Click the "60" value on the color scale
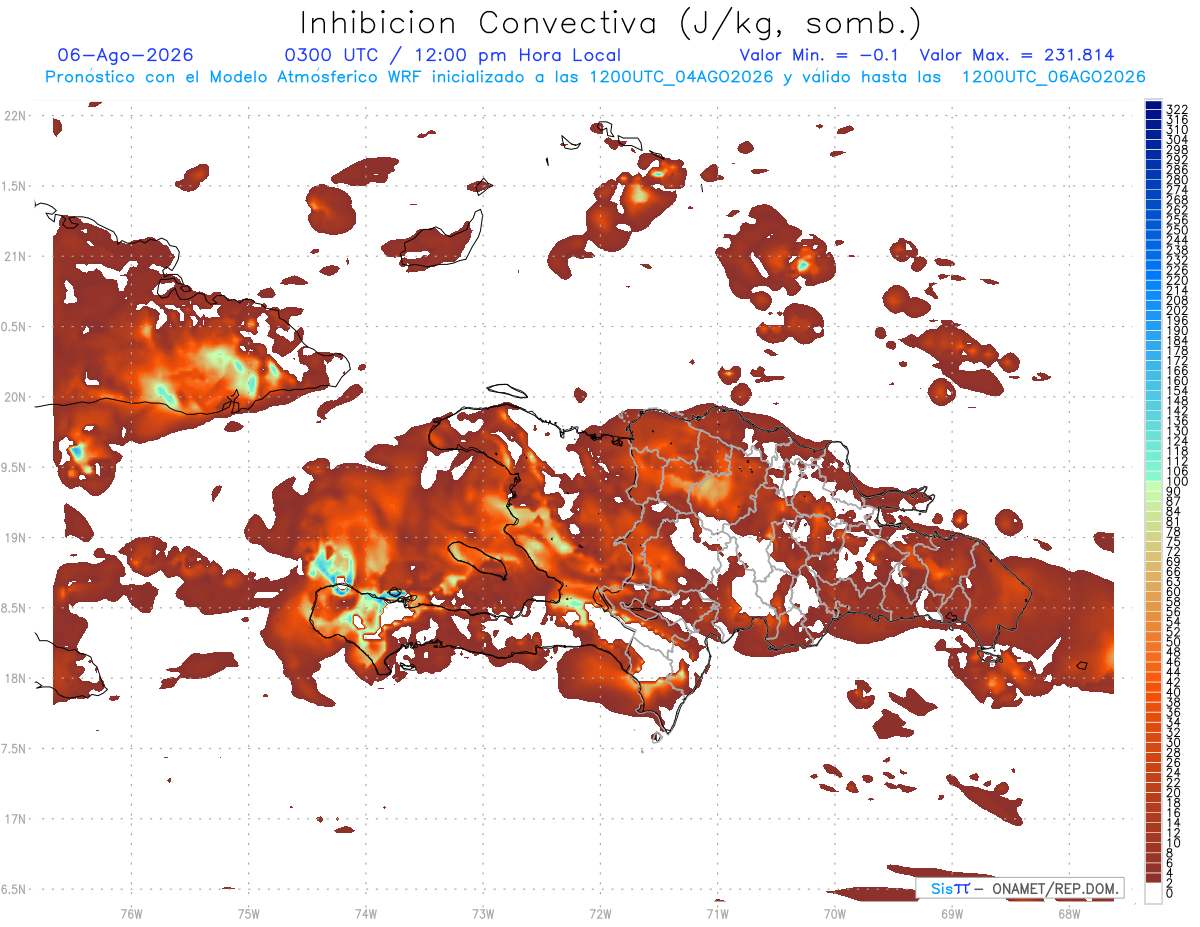Viewport: 1200px width, 927px height. point(1174,592)
